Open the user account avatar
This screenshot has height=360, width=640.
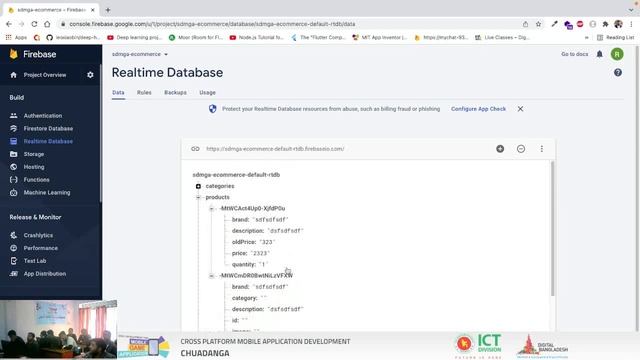[617, 54]
